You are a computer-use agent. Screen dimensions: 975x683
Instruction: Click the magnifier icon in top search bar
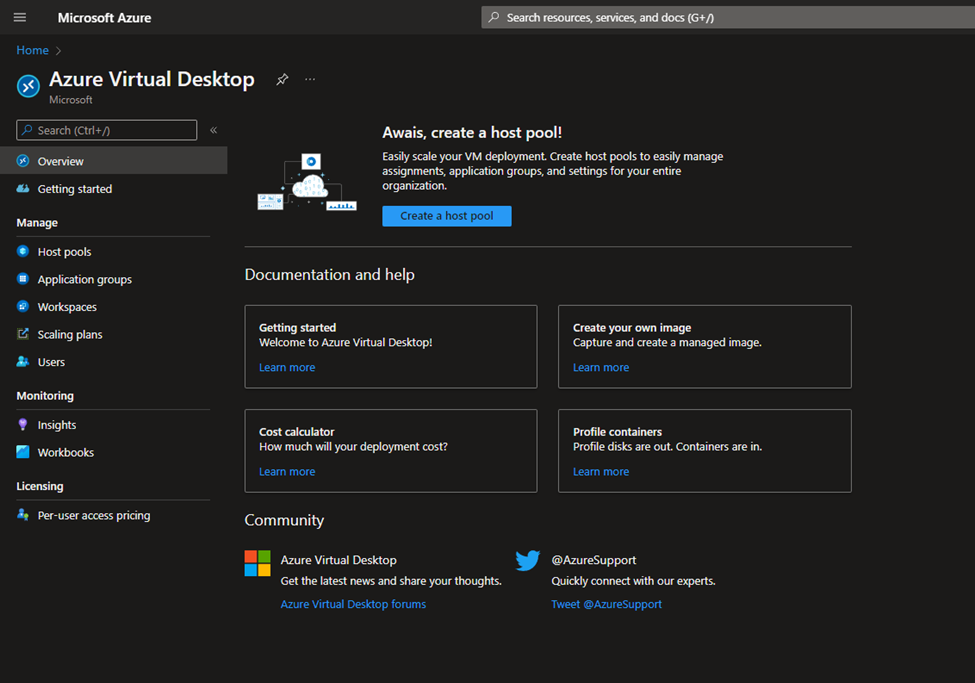click(x=494, y=17)
